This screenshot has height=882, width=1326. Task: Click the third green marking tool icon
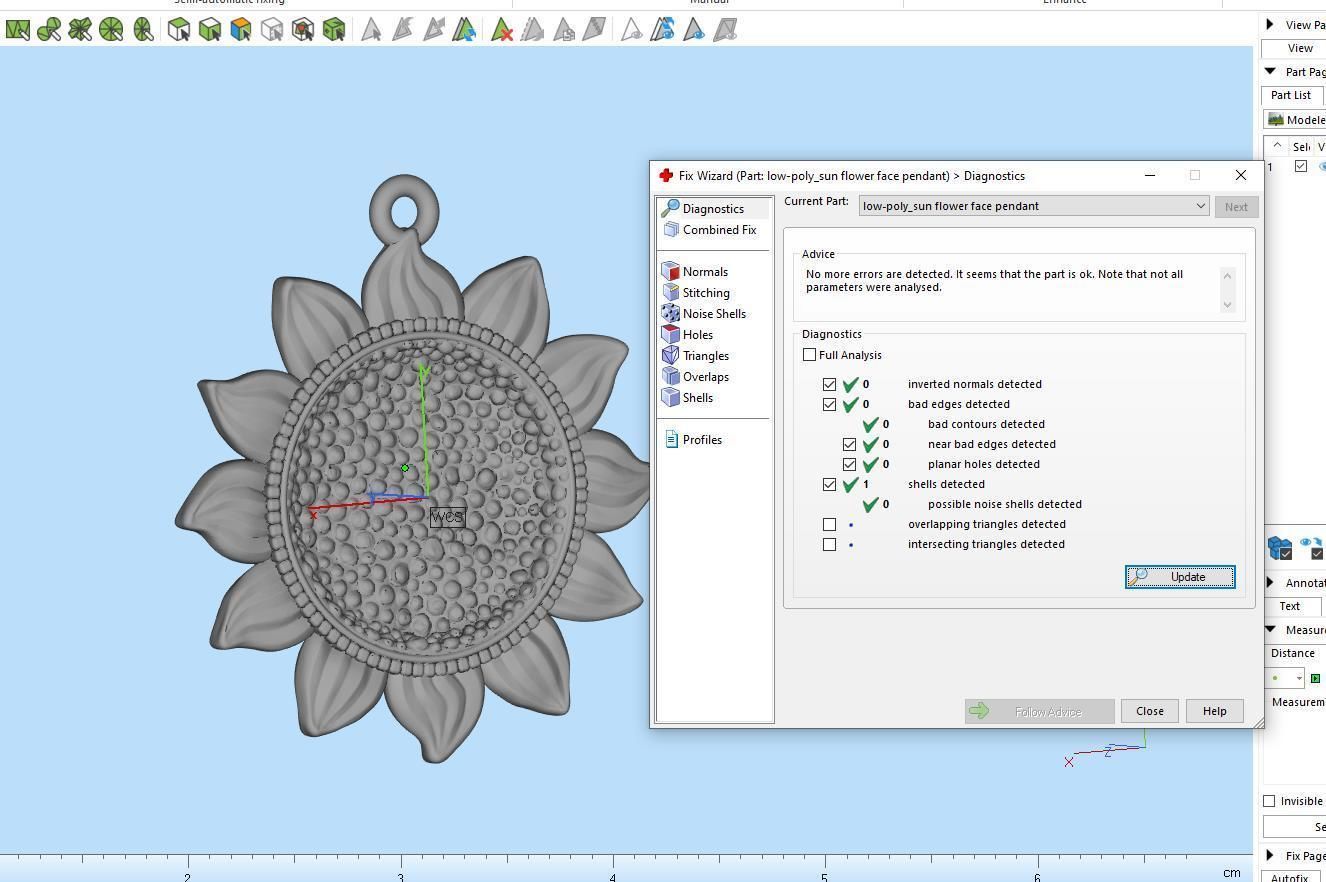pos(80,30)
